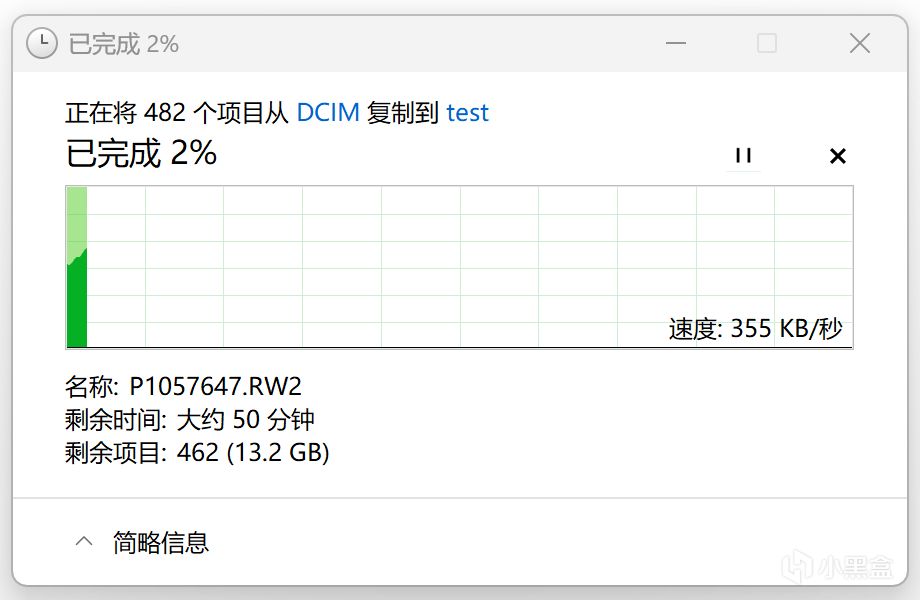
Task: Close the copy progress window
Action: click(x=859, y=43)
